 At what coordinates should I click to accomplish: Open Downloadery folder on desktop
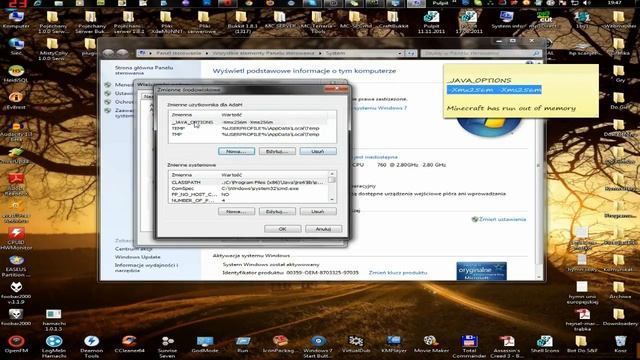coord(619,317)
